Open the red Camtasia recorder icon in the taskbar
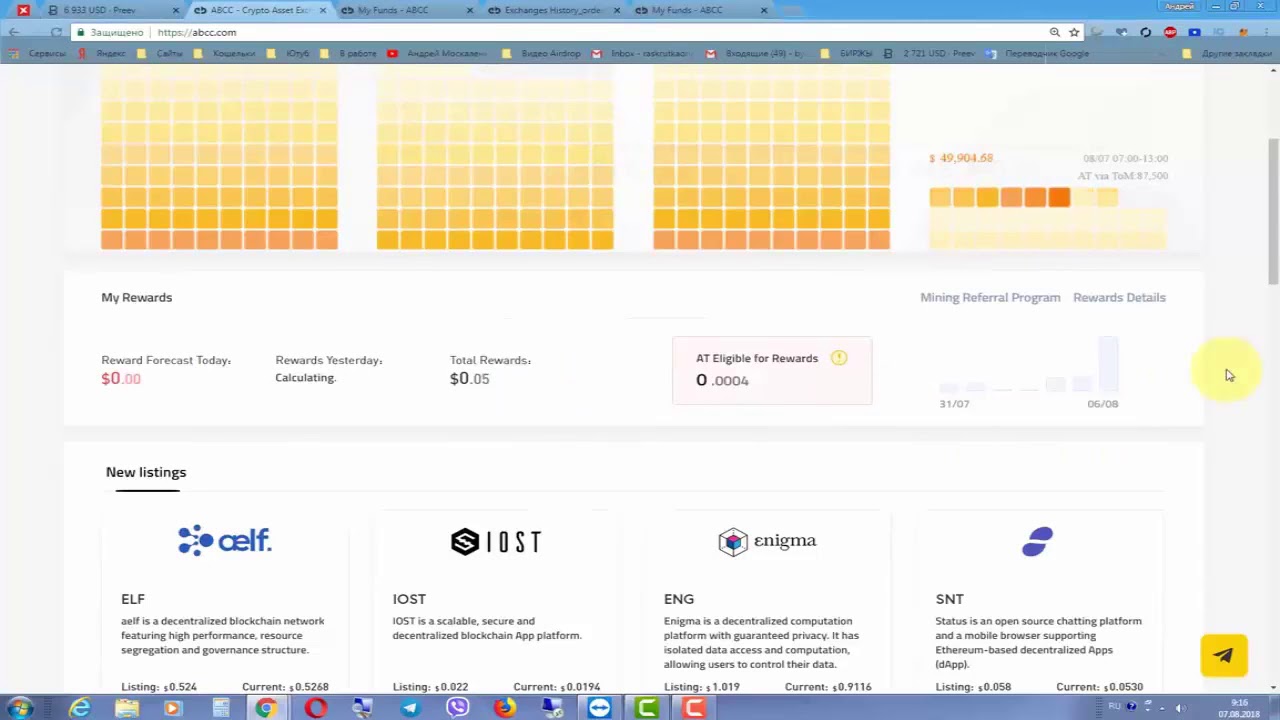The height and width of the screenshot is (720, 1280). coord(694,708)
